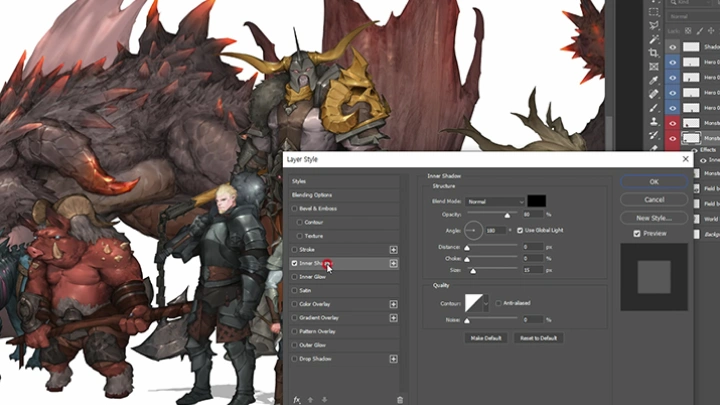Screen dimensions: 720x405
Task: Select the Magic Wand tool
Action: tap(654, 39)
